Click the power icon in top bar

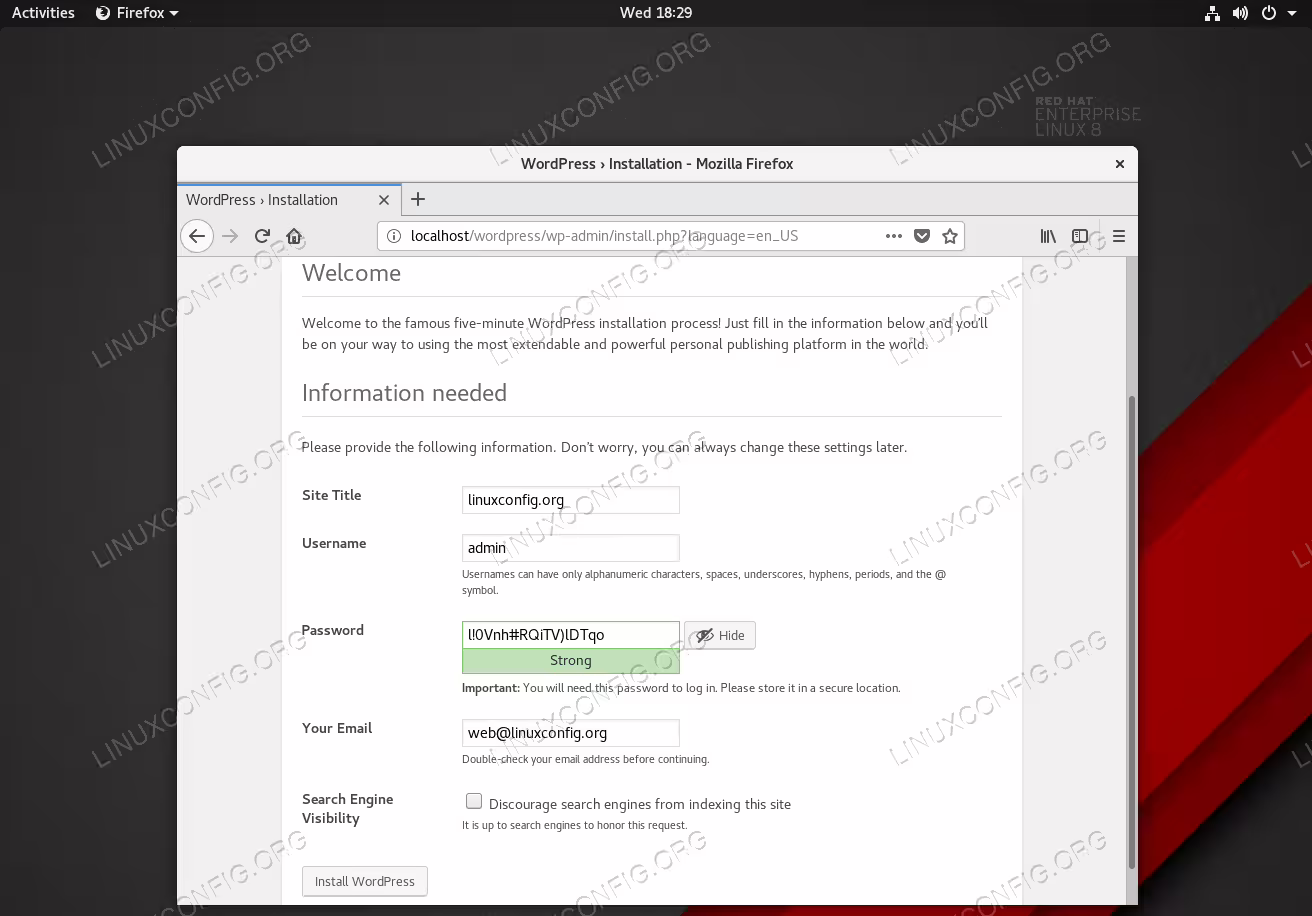(x=1269, y=13)
